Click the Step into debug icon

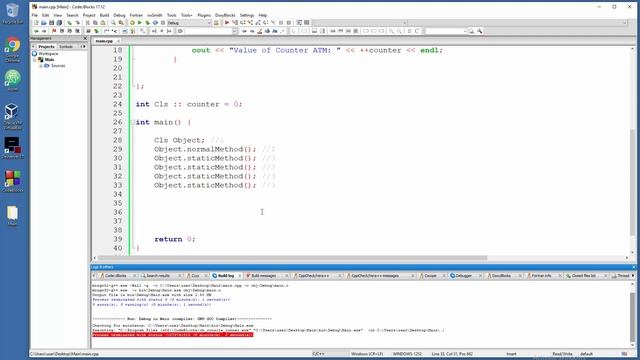(x=250, y=23)
